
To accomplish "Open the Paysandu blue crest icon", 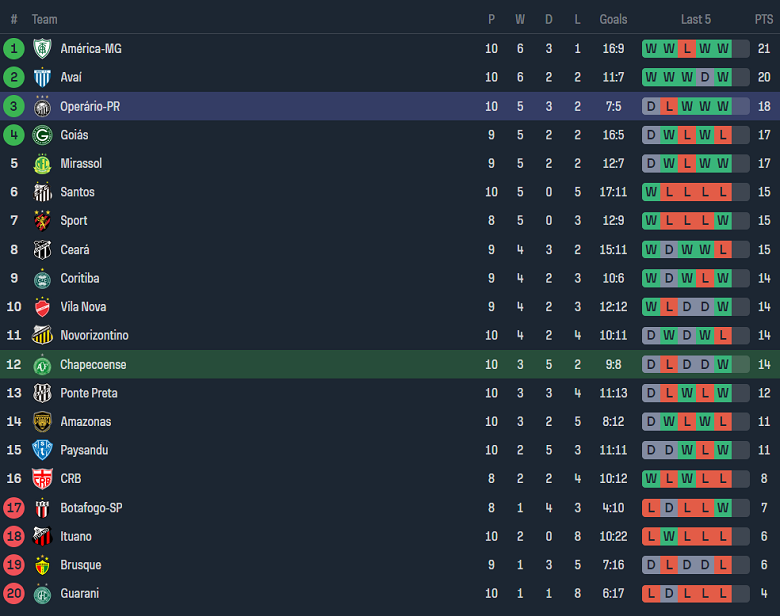I will 42,450.
